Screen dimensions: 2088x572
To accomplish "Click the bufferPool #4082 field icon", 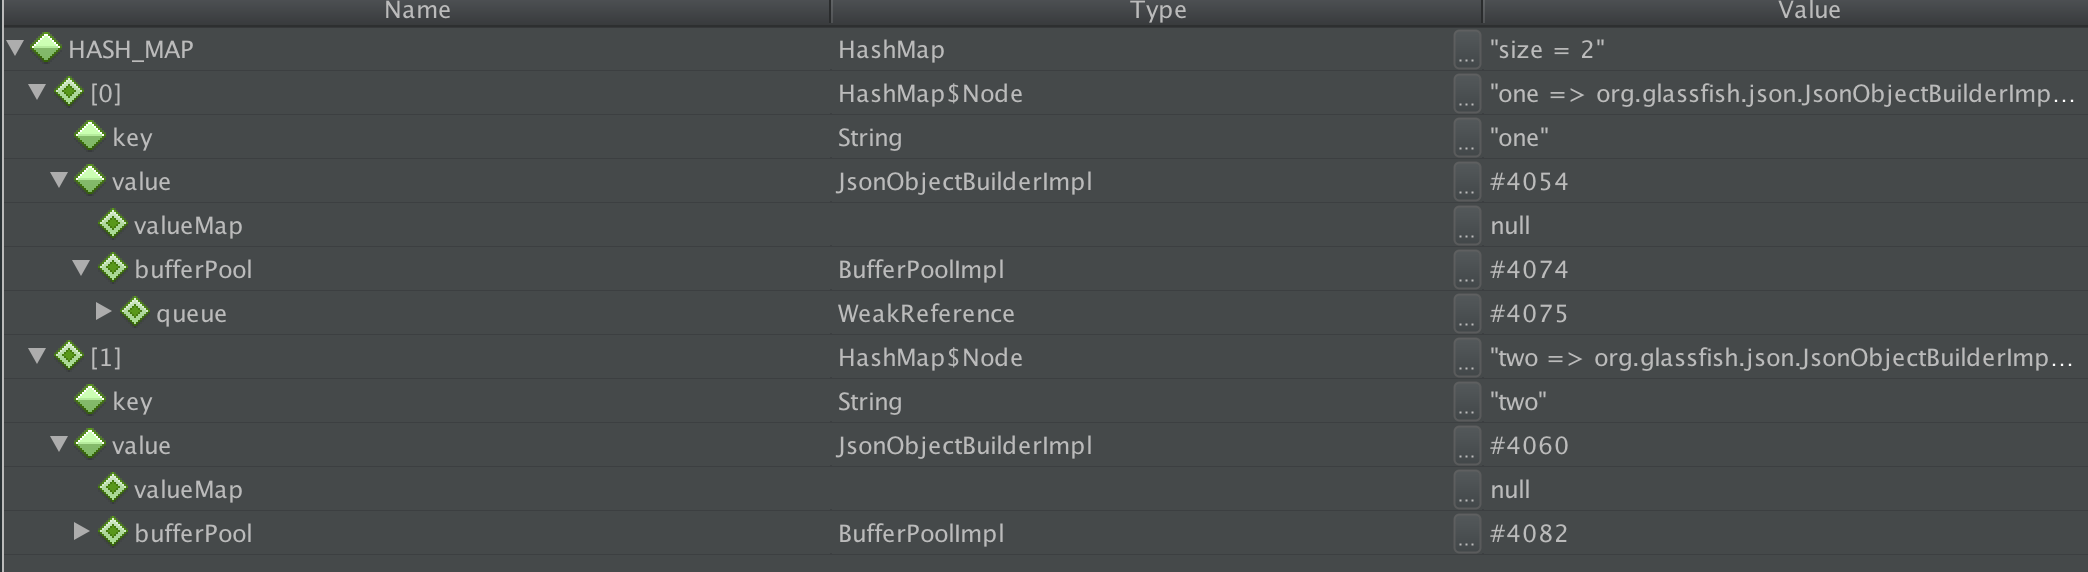I will coord(113,532).
